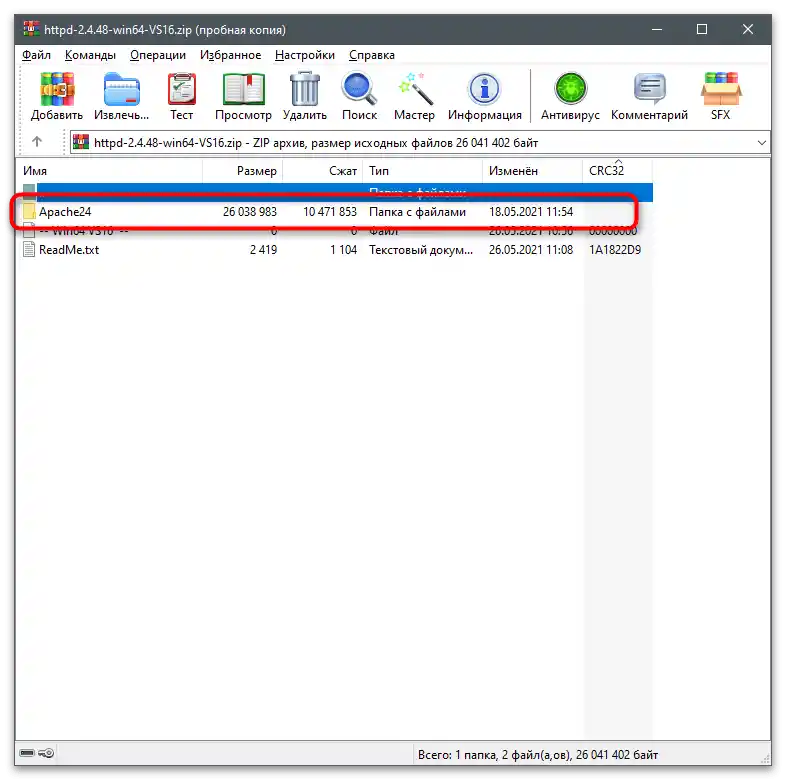
Task: Open the Настройки menu
Action: pos(305,55)
